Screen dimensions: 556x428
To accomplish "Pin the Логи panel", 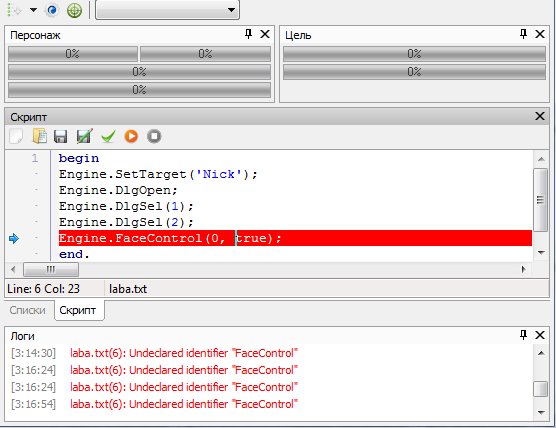I will click(x=523, y=335).
